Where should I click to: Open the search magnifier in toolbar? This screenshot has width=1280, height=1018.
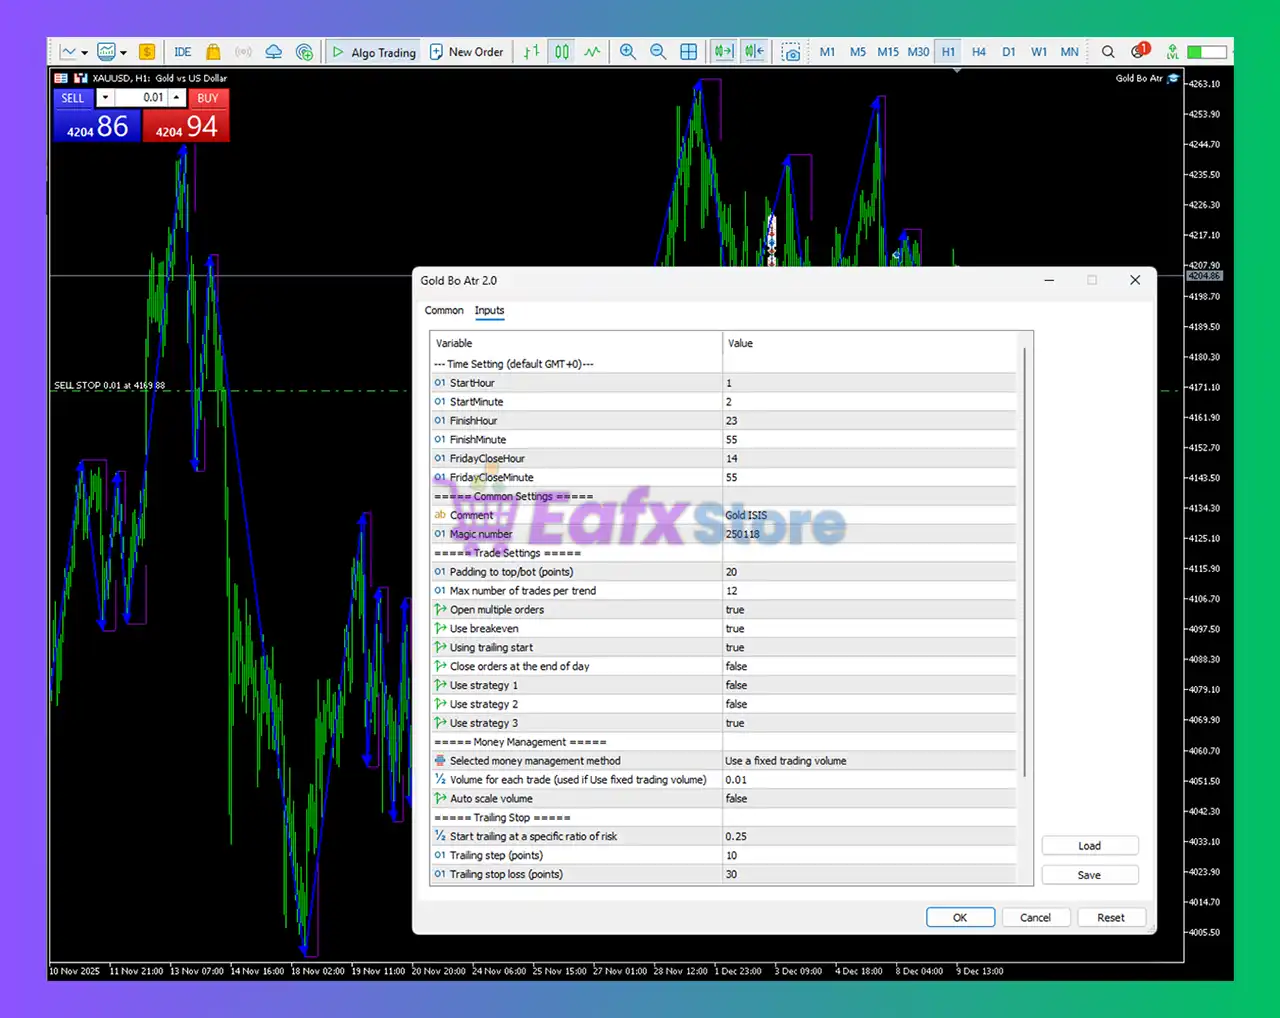click(x=1108, y=52)
